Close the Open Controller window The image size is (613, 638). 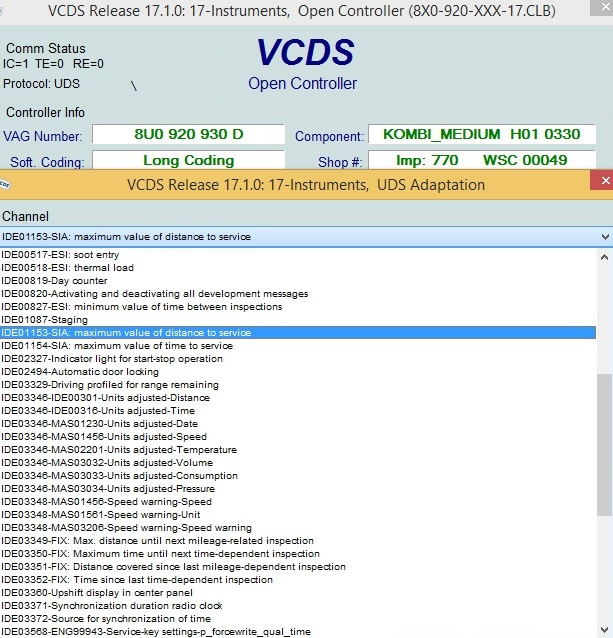pos(604,7)
